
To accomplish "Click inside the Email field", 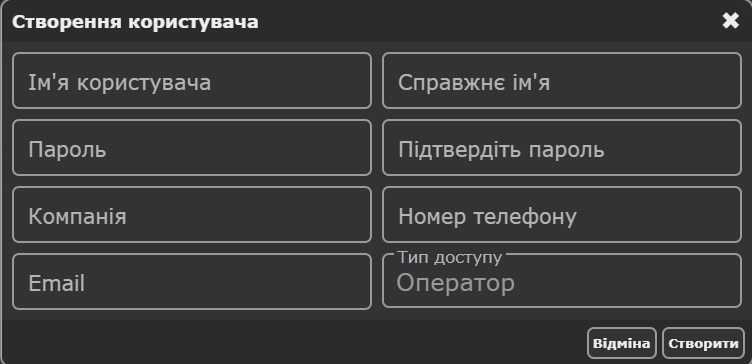I will [x=192, y=282].
